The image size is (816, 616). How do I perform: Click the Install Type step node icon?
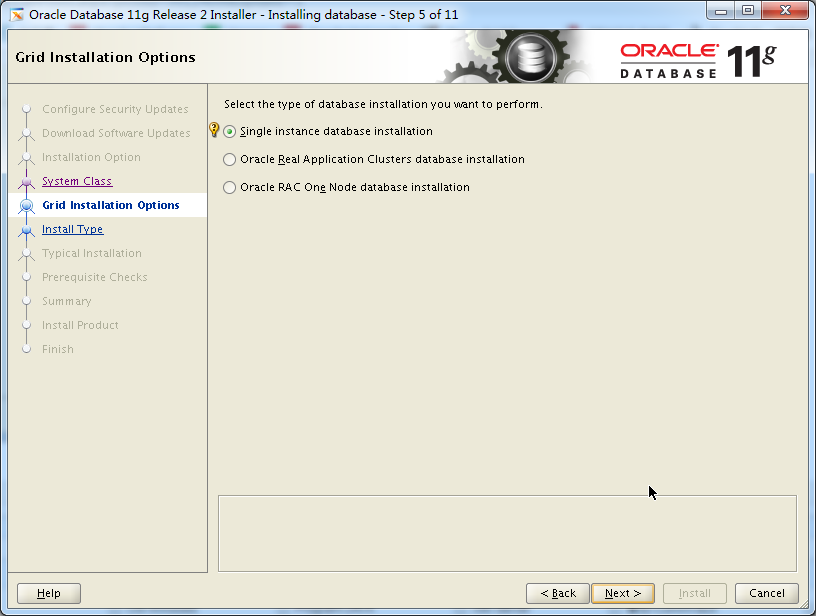click(x=27, y=230)
